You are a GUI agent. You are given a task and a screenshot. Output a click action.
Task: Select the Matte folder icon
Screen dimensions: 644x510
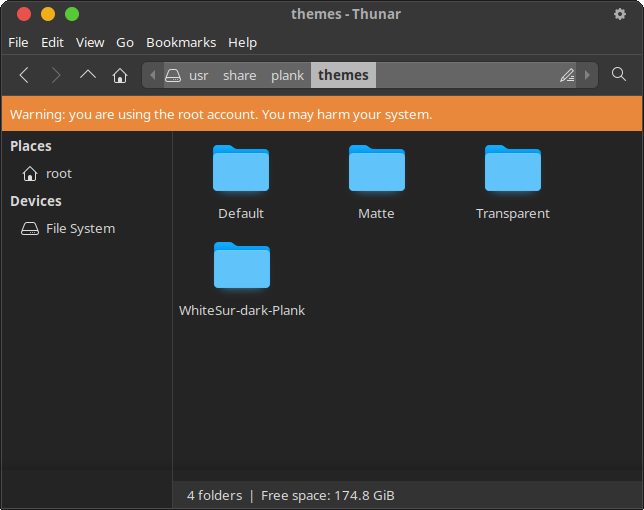(x=377, y=168)
